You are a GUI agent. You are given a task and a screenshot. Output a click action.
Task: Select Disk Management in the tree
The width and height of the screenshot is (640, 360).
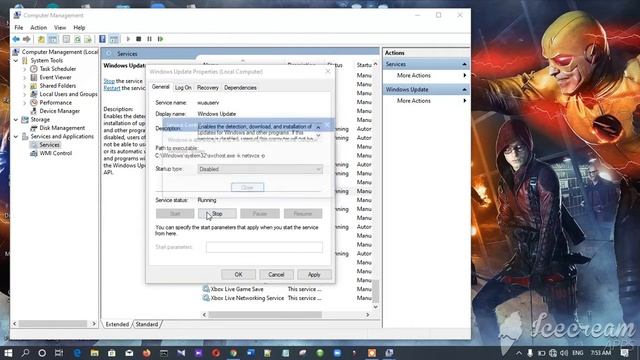click(x=62, y=128)
